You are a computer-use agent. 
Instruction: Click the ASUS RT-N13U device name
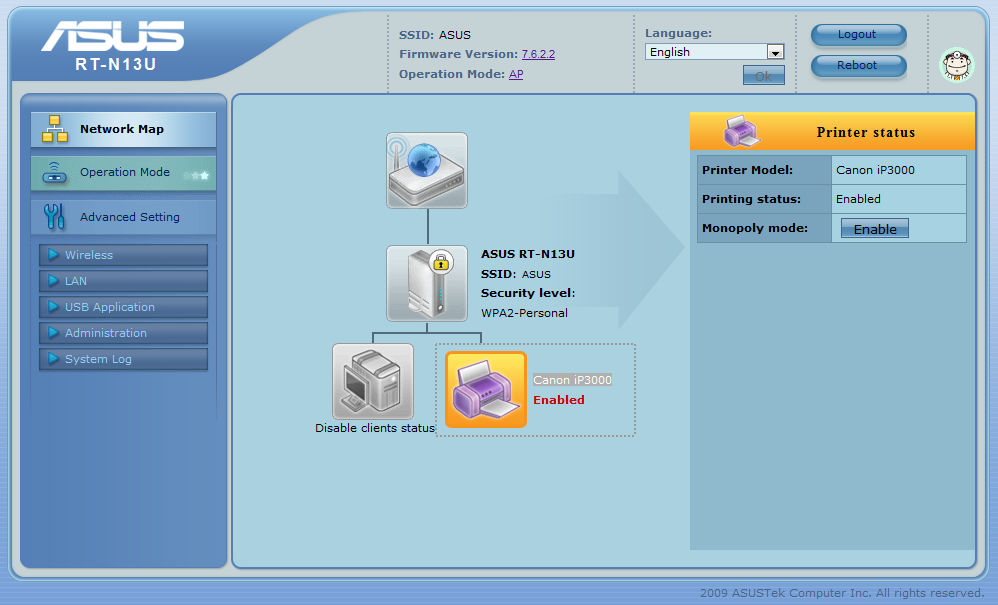(528, 254)
